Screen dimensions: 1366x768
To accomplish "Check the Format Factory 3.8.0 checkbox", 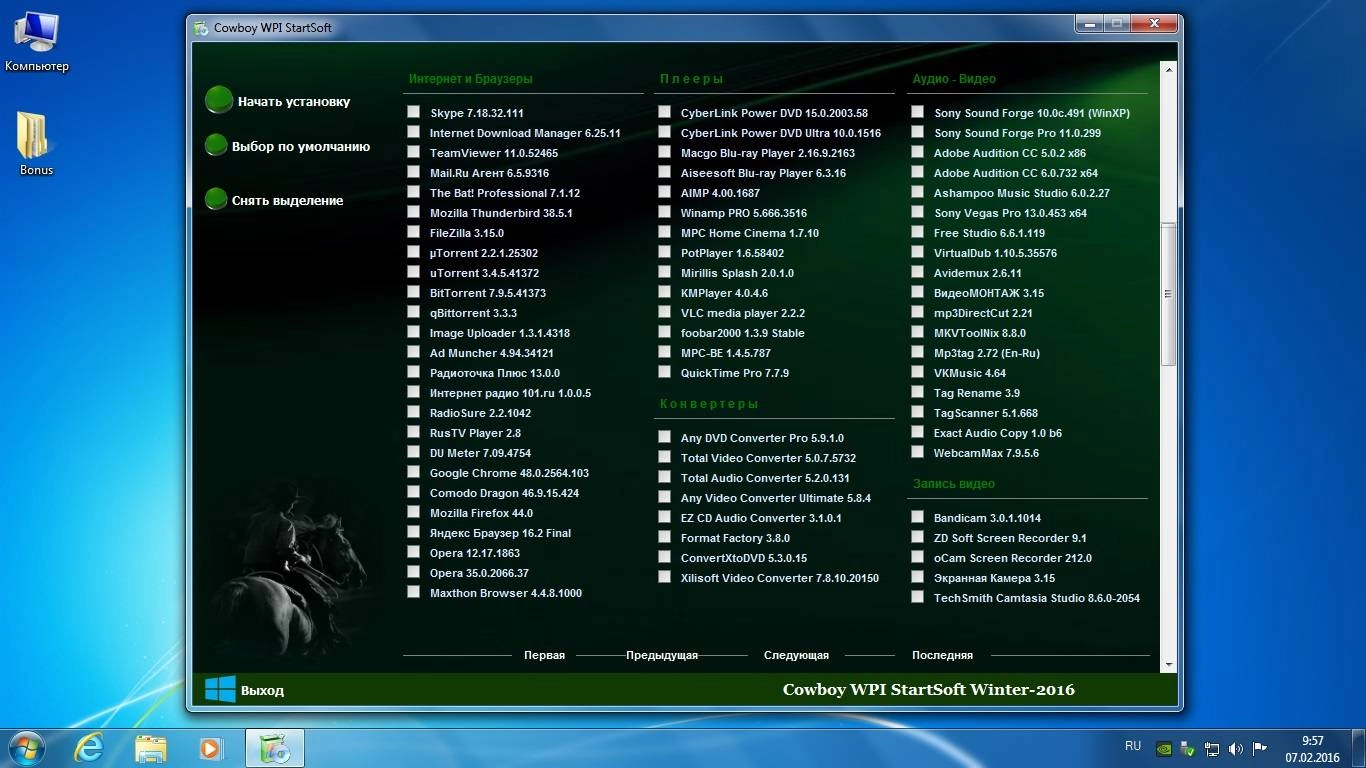I will click(x=664, y=537).
